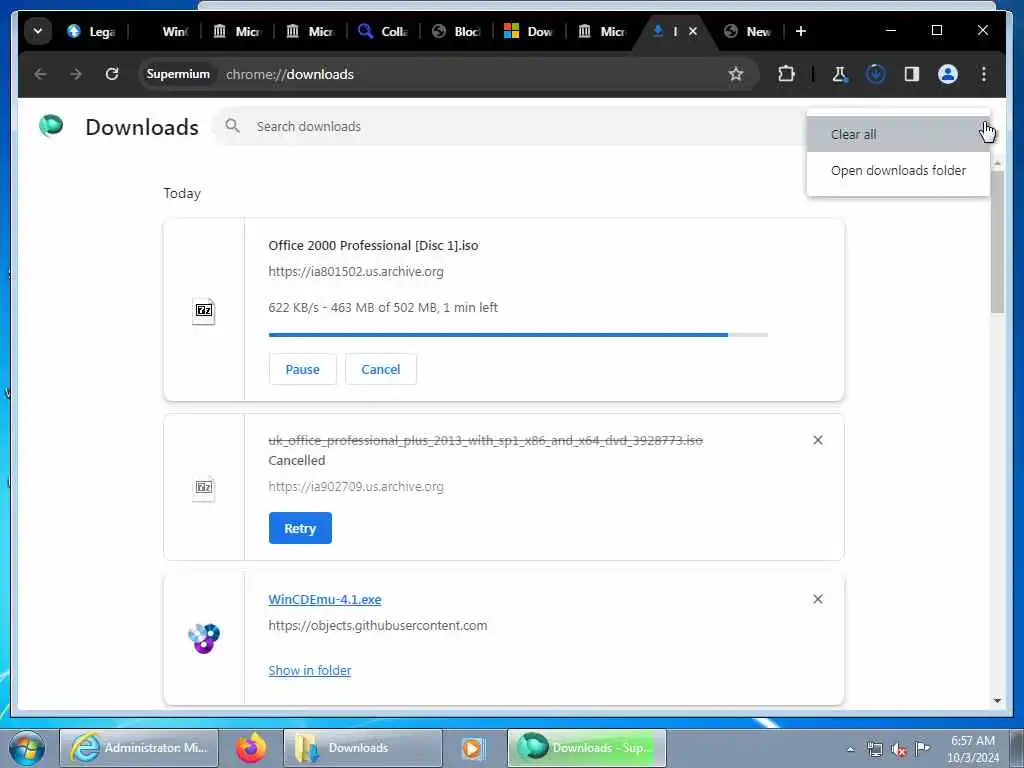
Task: Open the Downloads folder taskbar item
Action: pyautogui.click(x=362, y=748)
